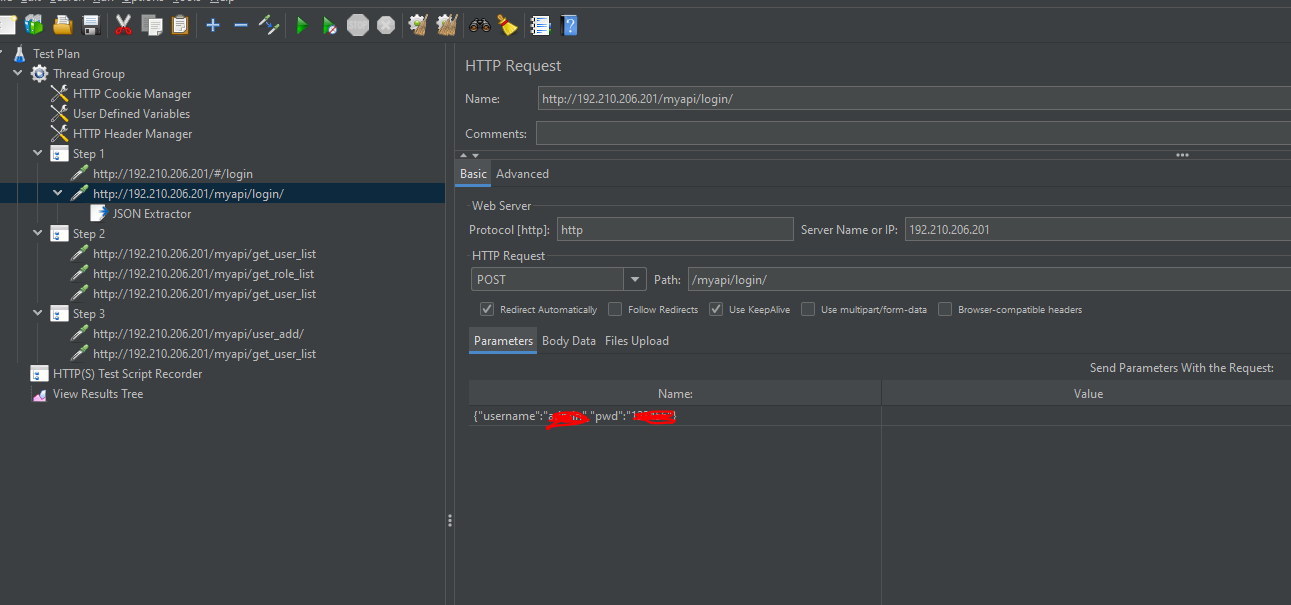Switch to the Basic tab
The width and height of the screenshot is (1291, 605).
[x=473, y=174]
